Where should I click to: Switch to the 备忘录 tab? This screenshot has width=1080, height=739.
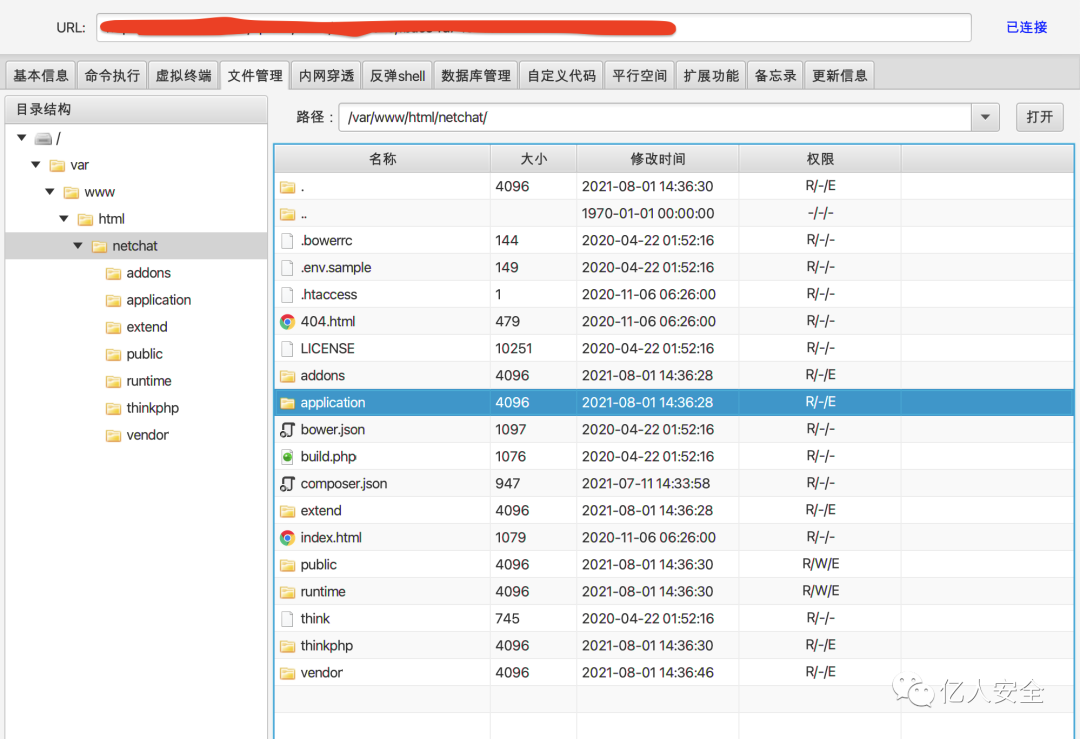point(776,76)
